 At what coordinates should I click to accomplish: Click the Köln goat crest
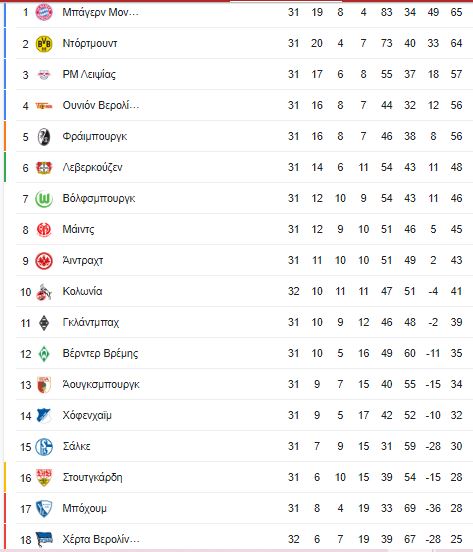[x=44, y=292]
